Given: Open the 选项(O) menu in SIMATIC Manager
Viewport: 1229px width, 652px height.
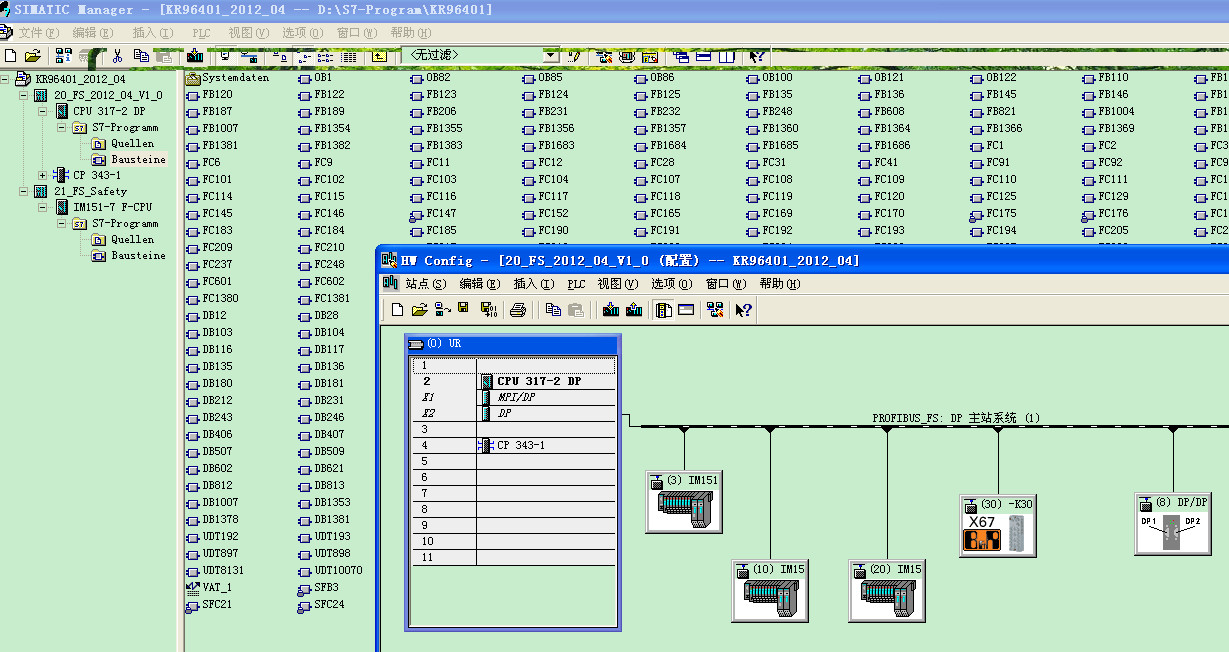Looking at the screenshot, I should tap(302, 33).
